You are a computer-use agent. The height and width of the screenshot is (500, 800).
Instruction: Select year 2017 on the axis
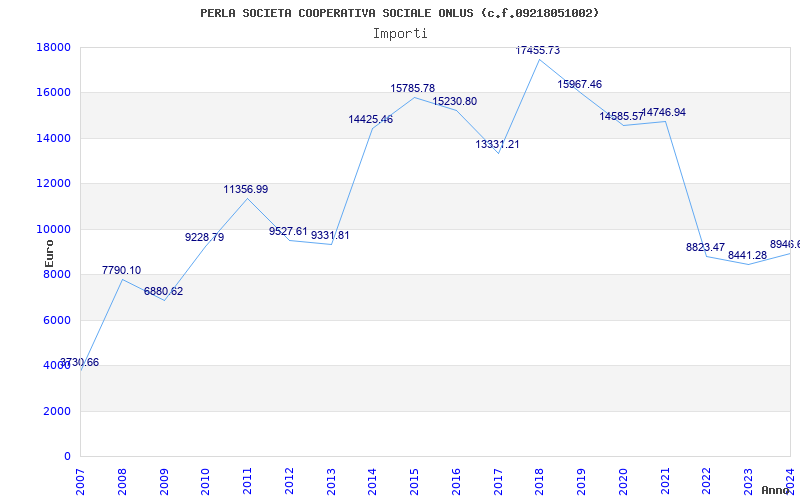(498, 482)
